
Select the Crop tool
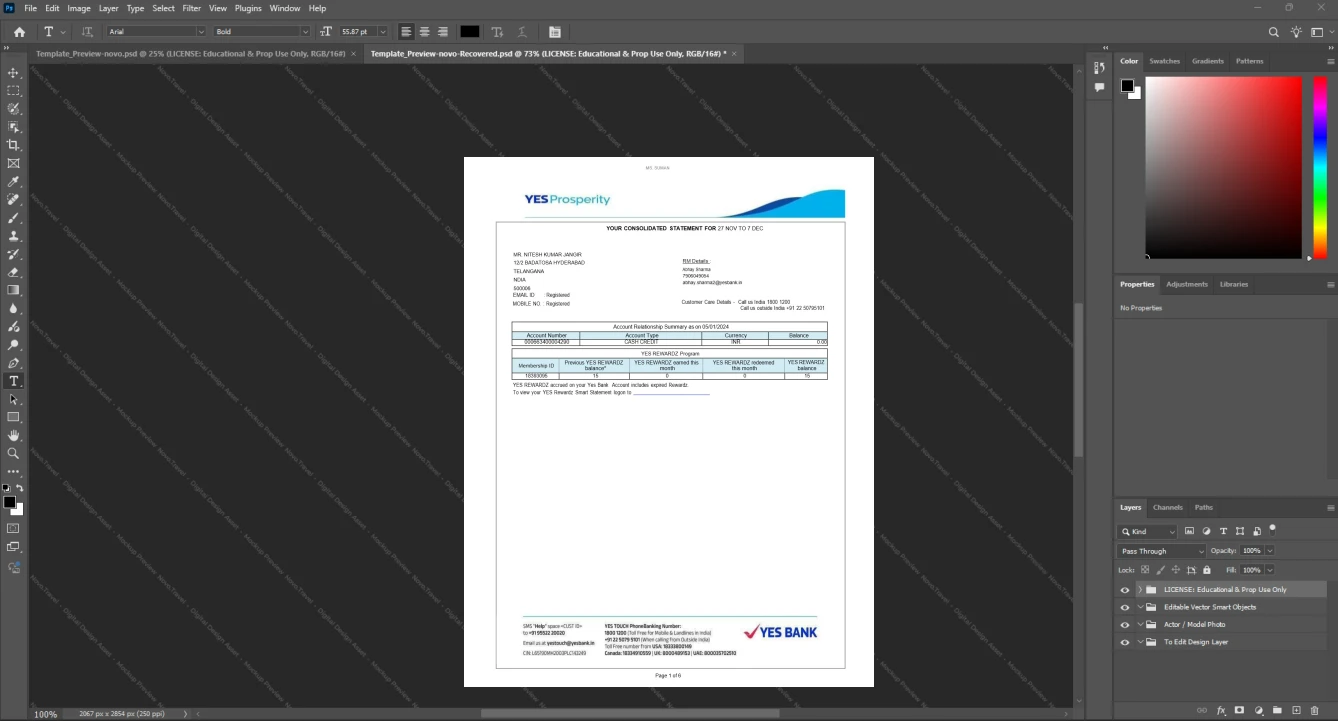coord(14,145)
